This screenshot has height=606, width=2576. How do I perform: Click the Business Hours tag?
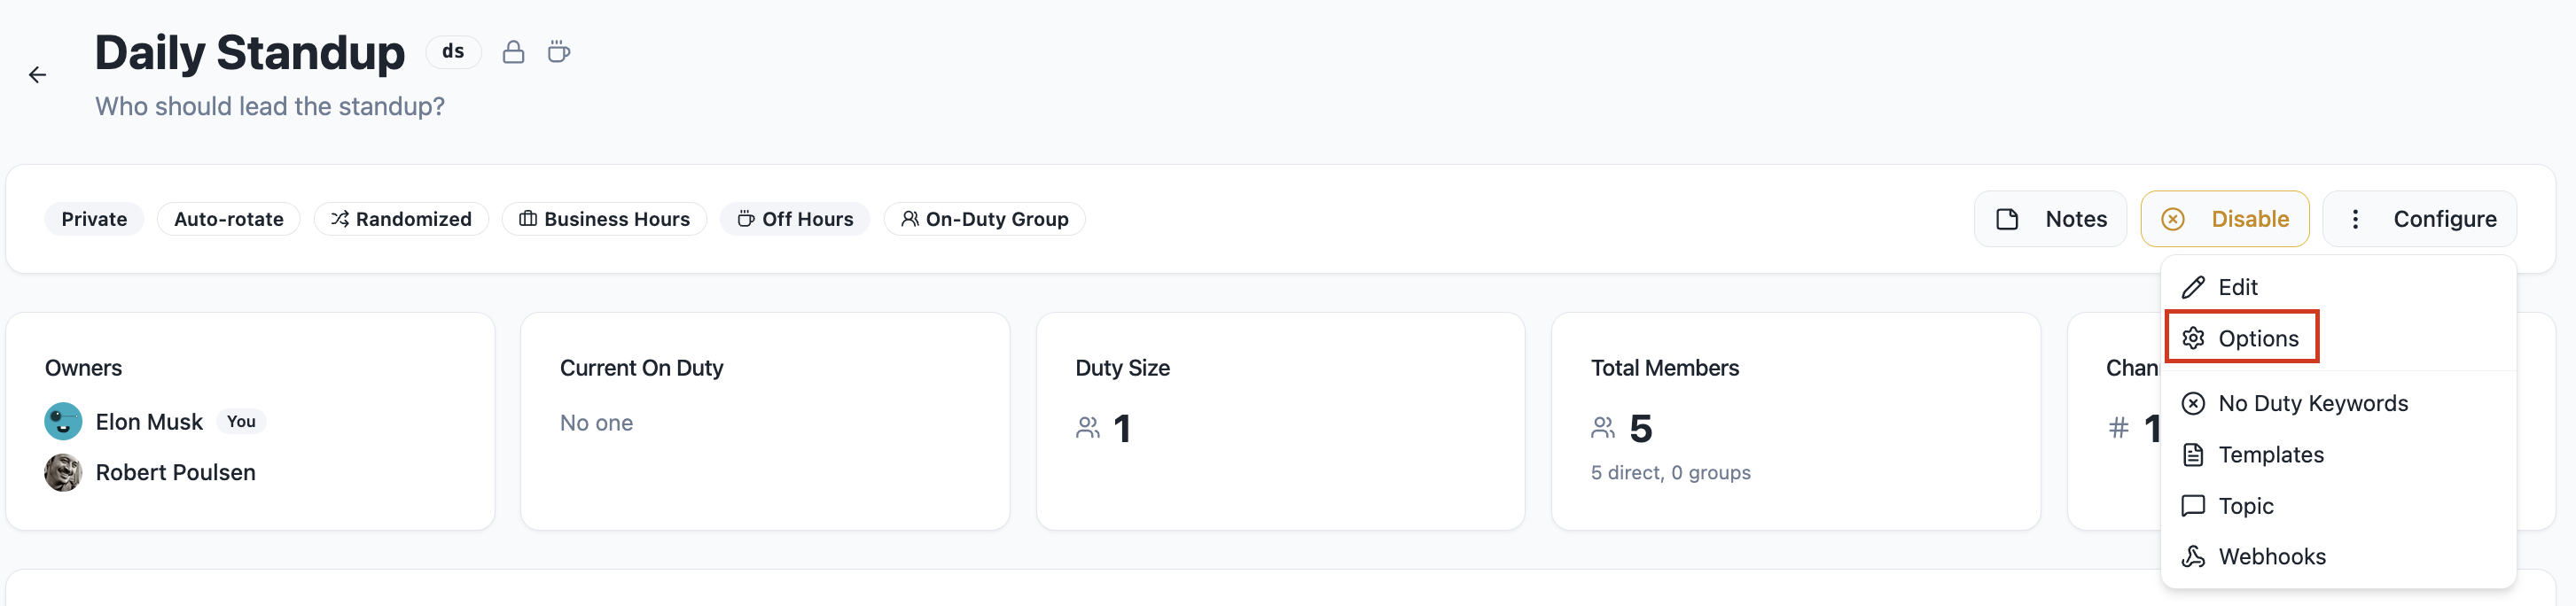604,219
